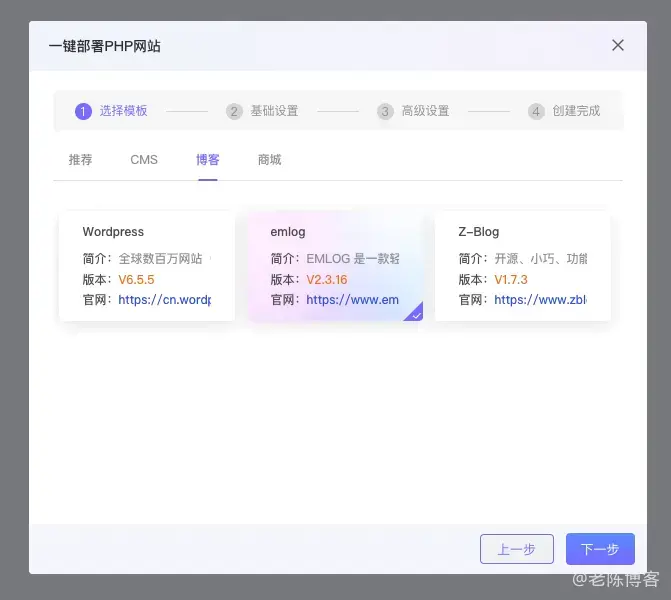Click step 3 circle 高级设置
This screenshot has height=600, width=671.
385,112
